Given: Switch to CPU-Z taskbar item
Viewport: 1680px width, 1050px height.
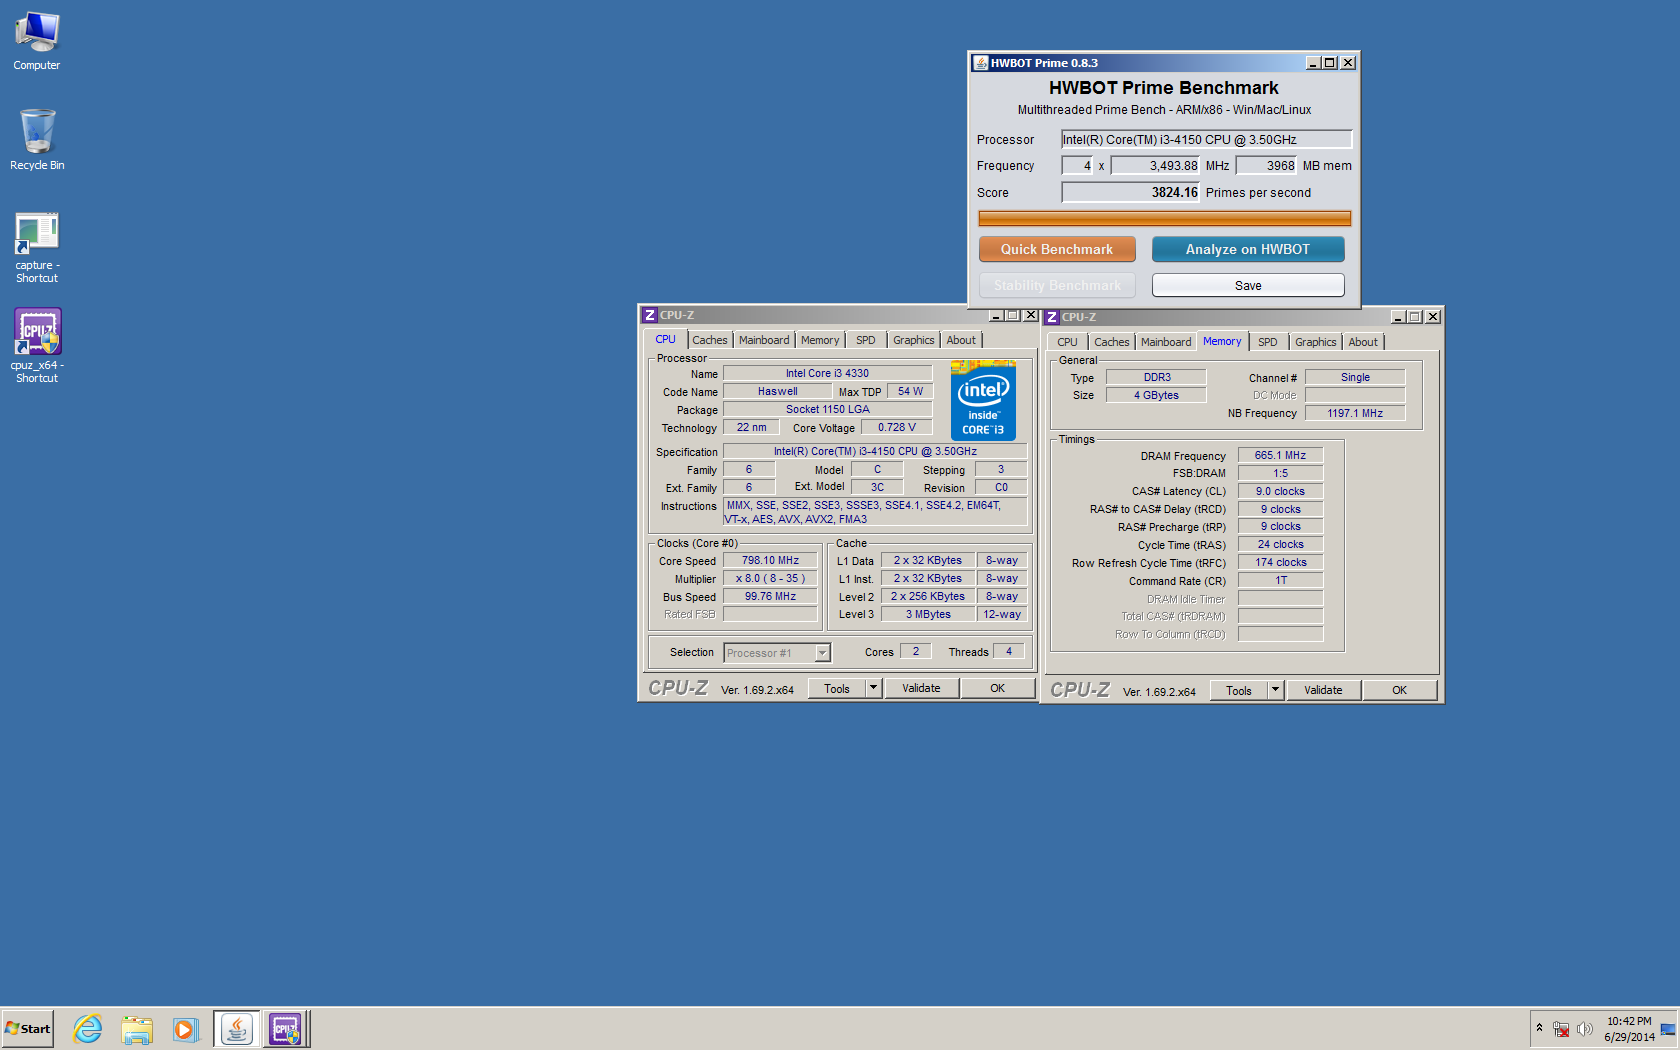Looking at the screenshot, I should point(286,1029).
